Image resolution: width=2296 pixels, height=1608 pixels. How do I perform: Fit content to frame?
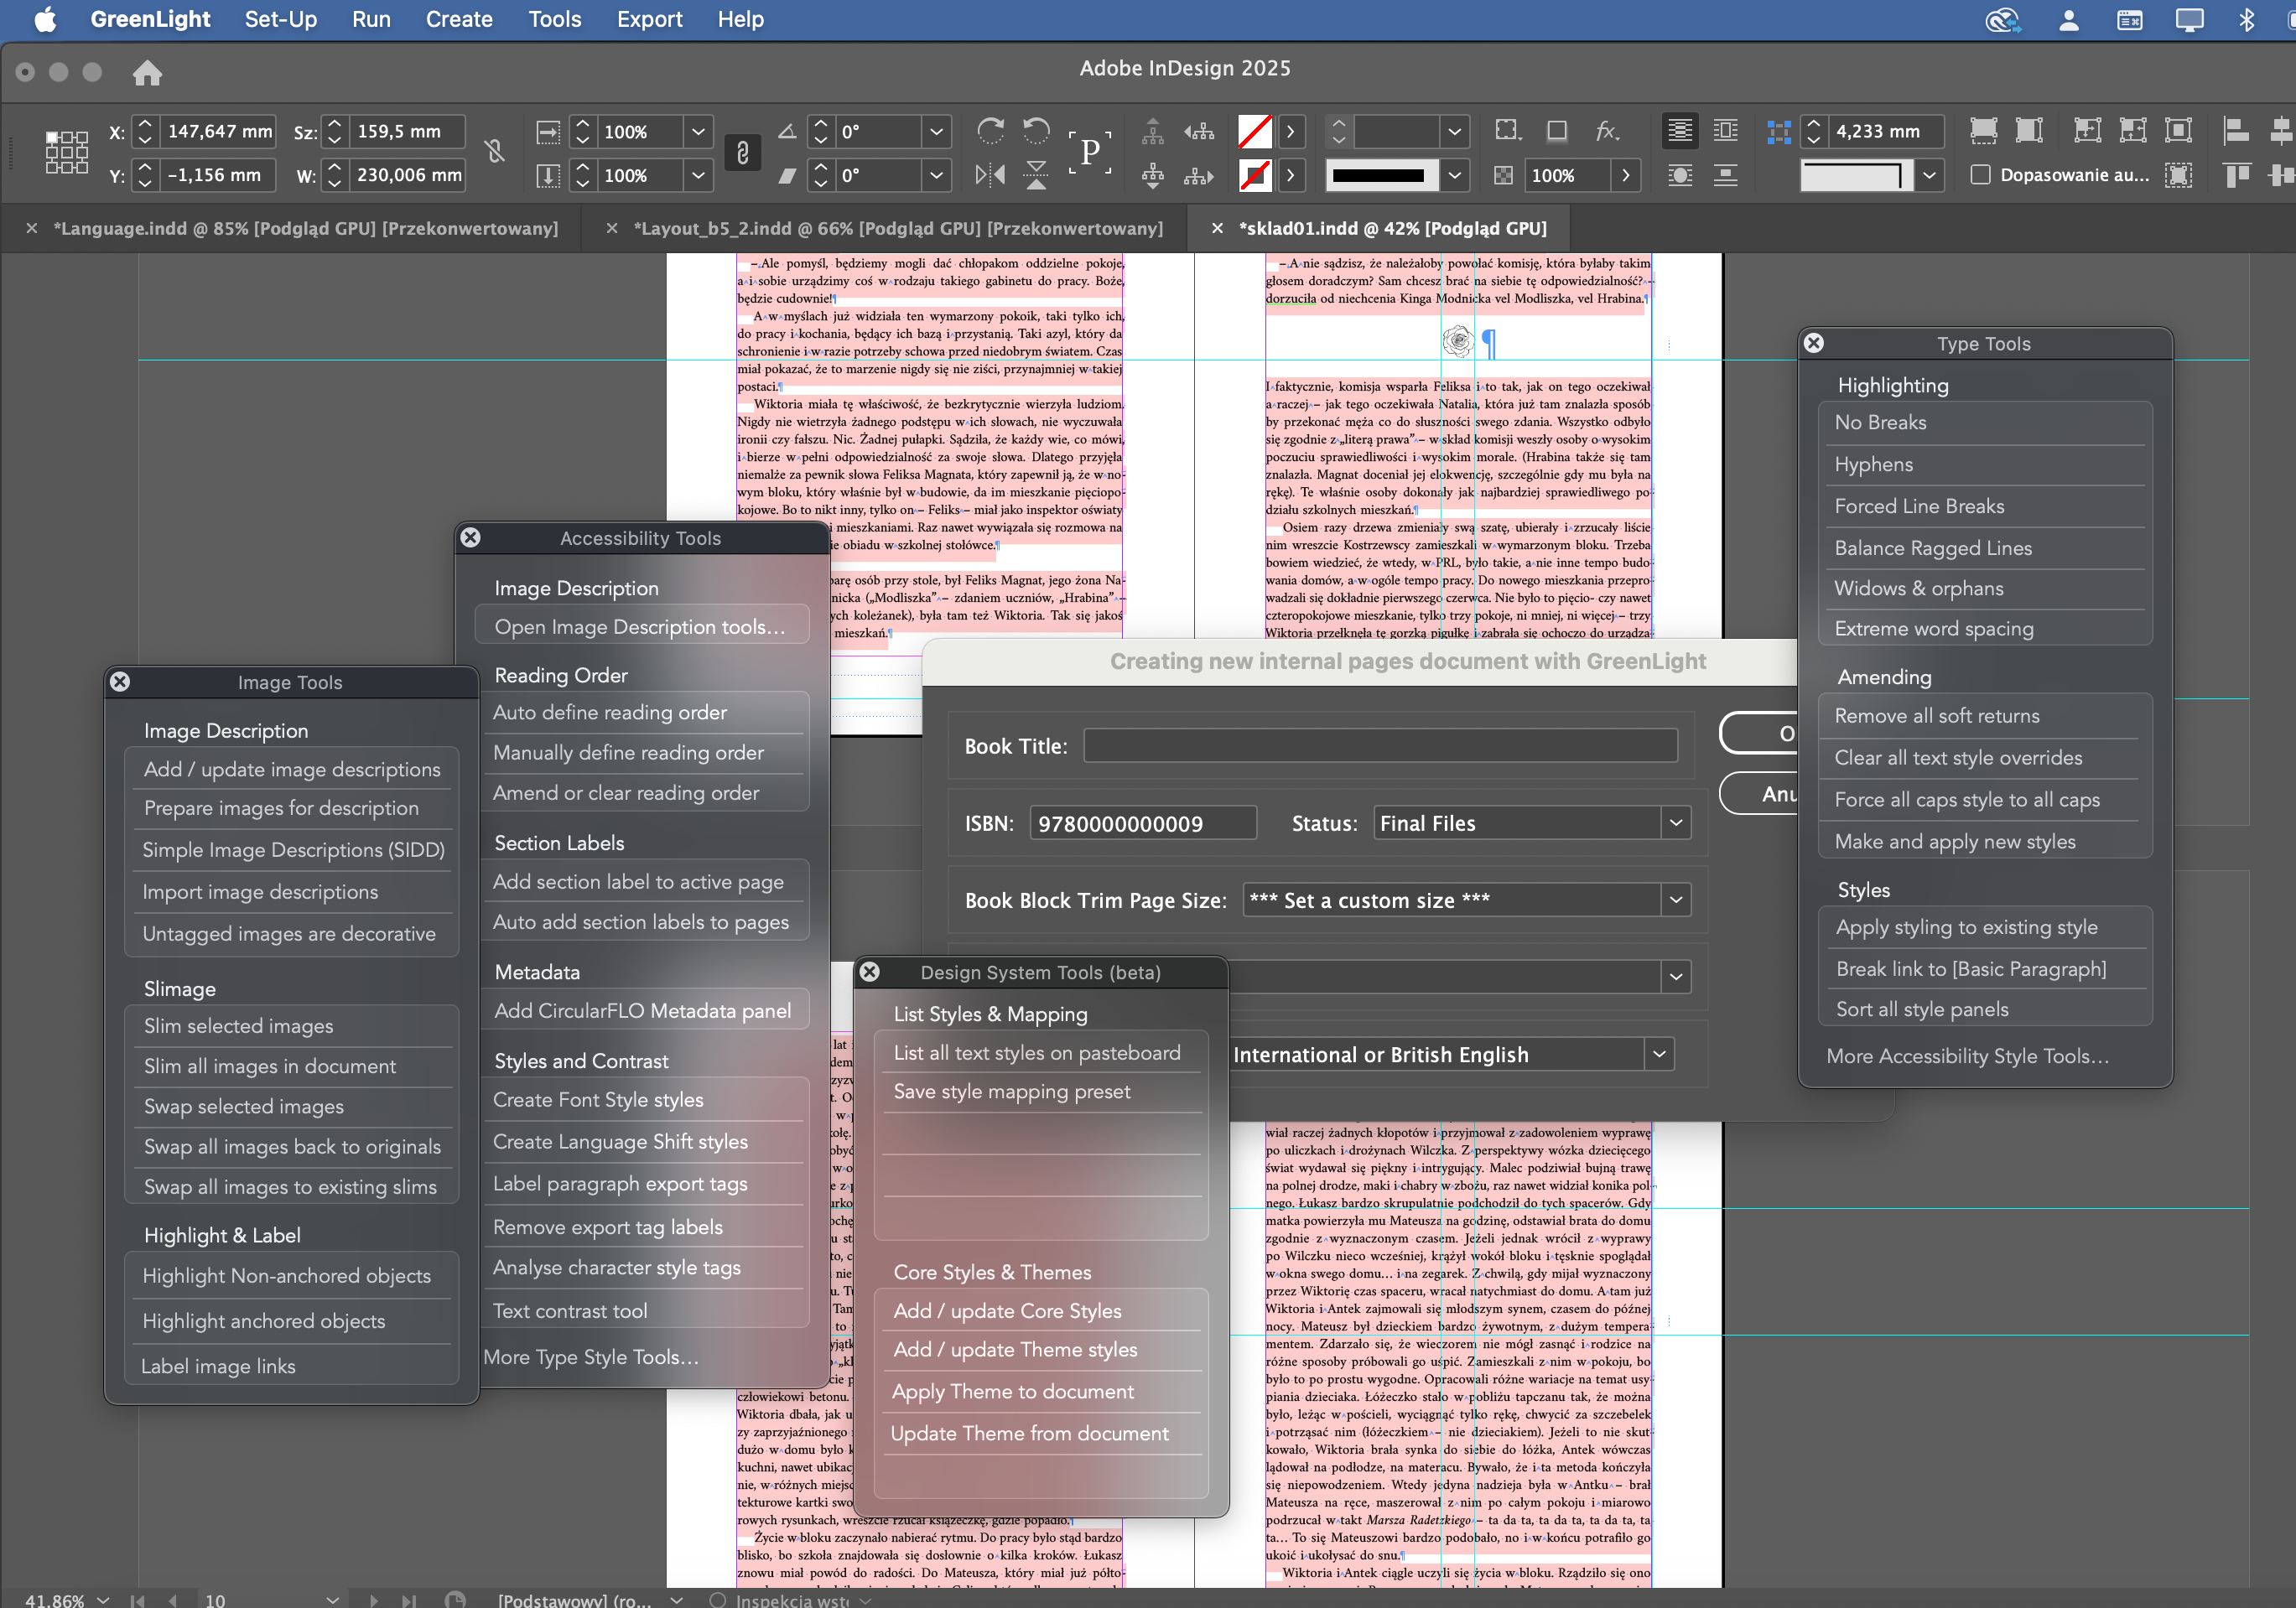pyautogui.click(x=2087, y=131)
